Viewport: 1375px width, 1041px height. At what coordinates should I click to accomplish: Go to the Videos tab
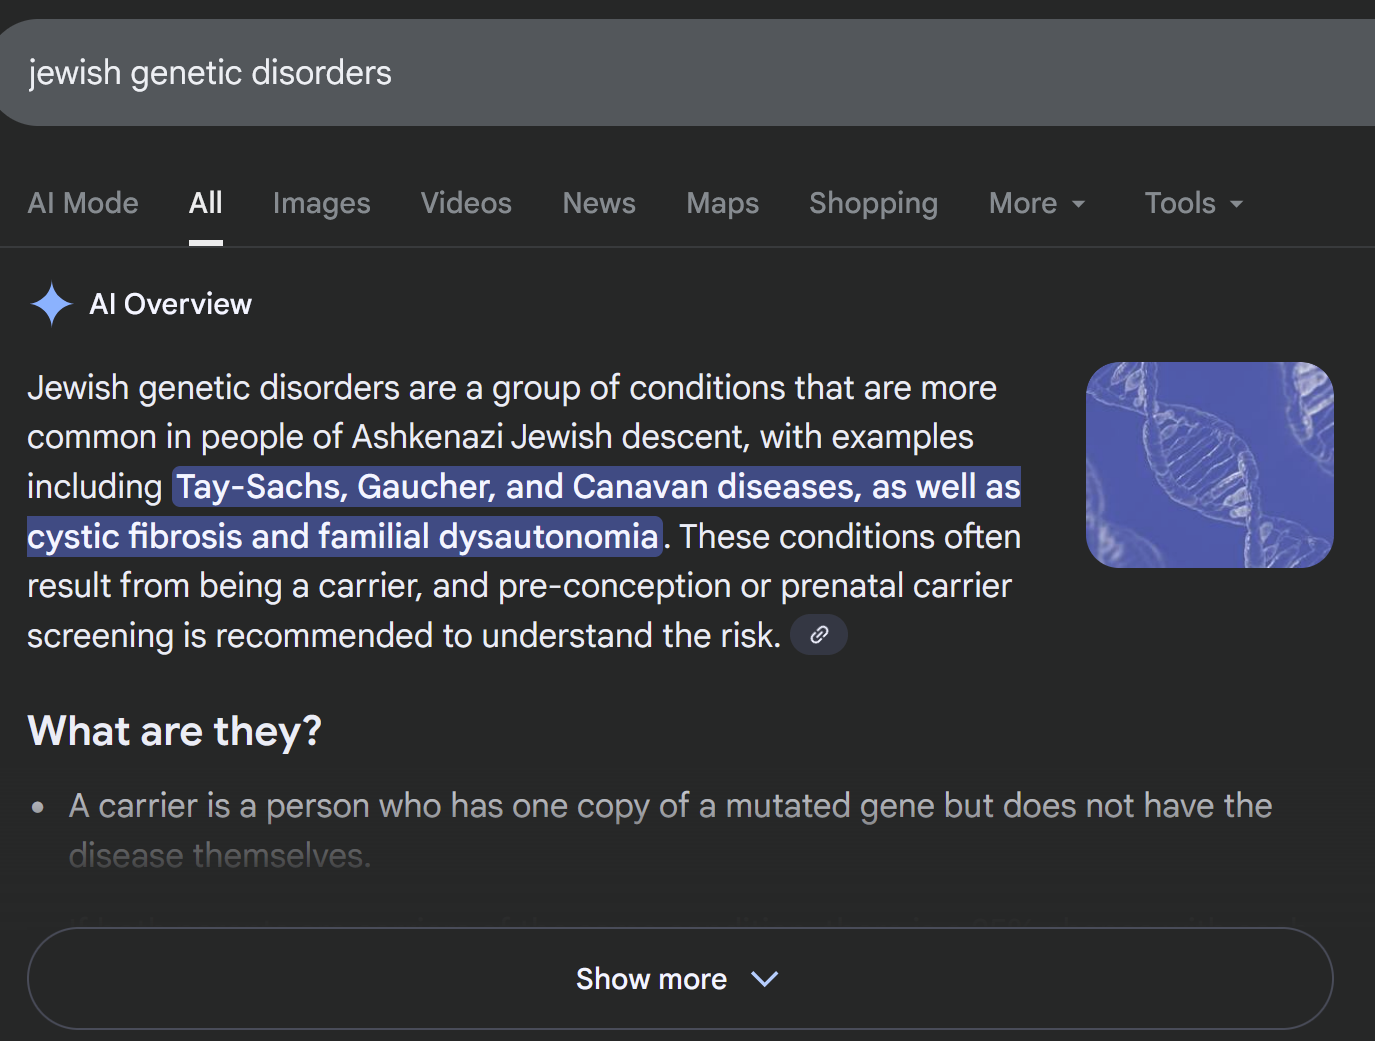(466, 203)
